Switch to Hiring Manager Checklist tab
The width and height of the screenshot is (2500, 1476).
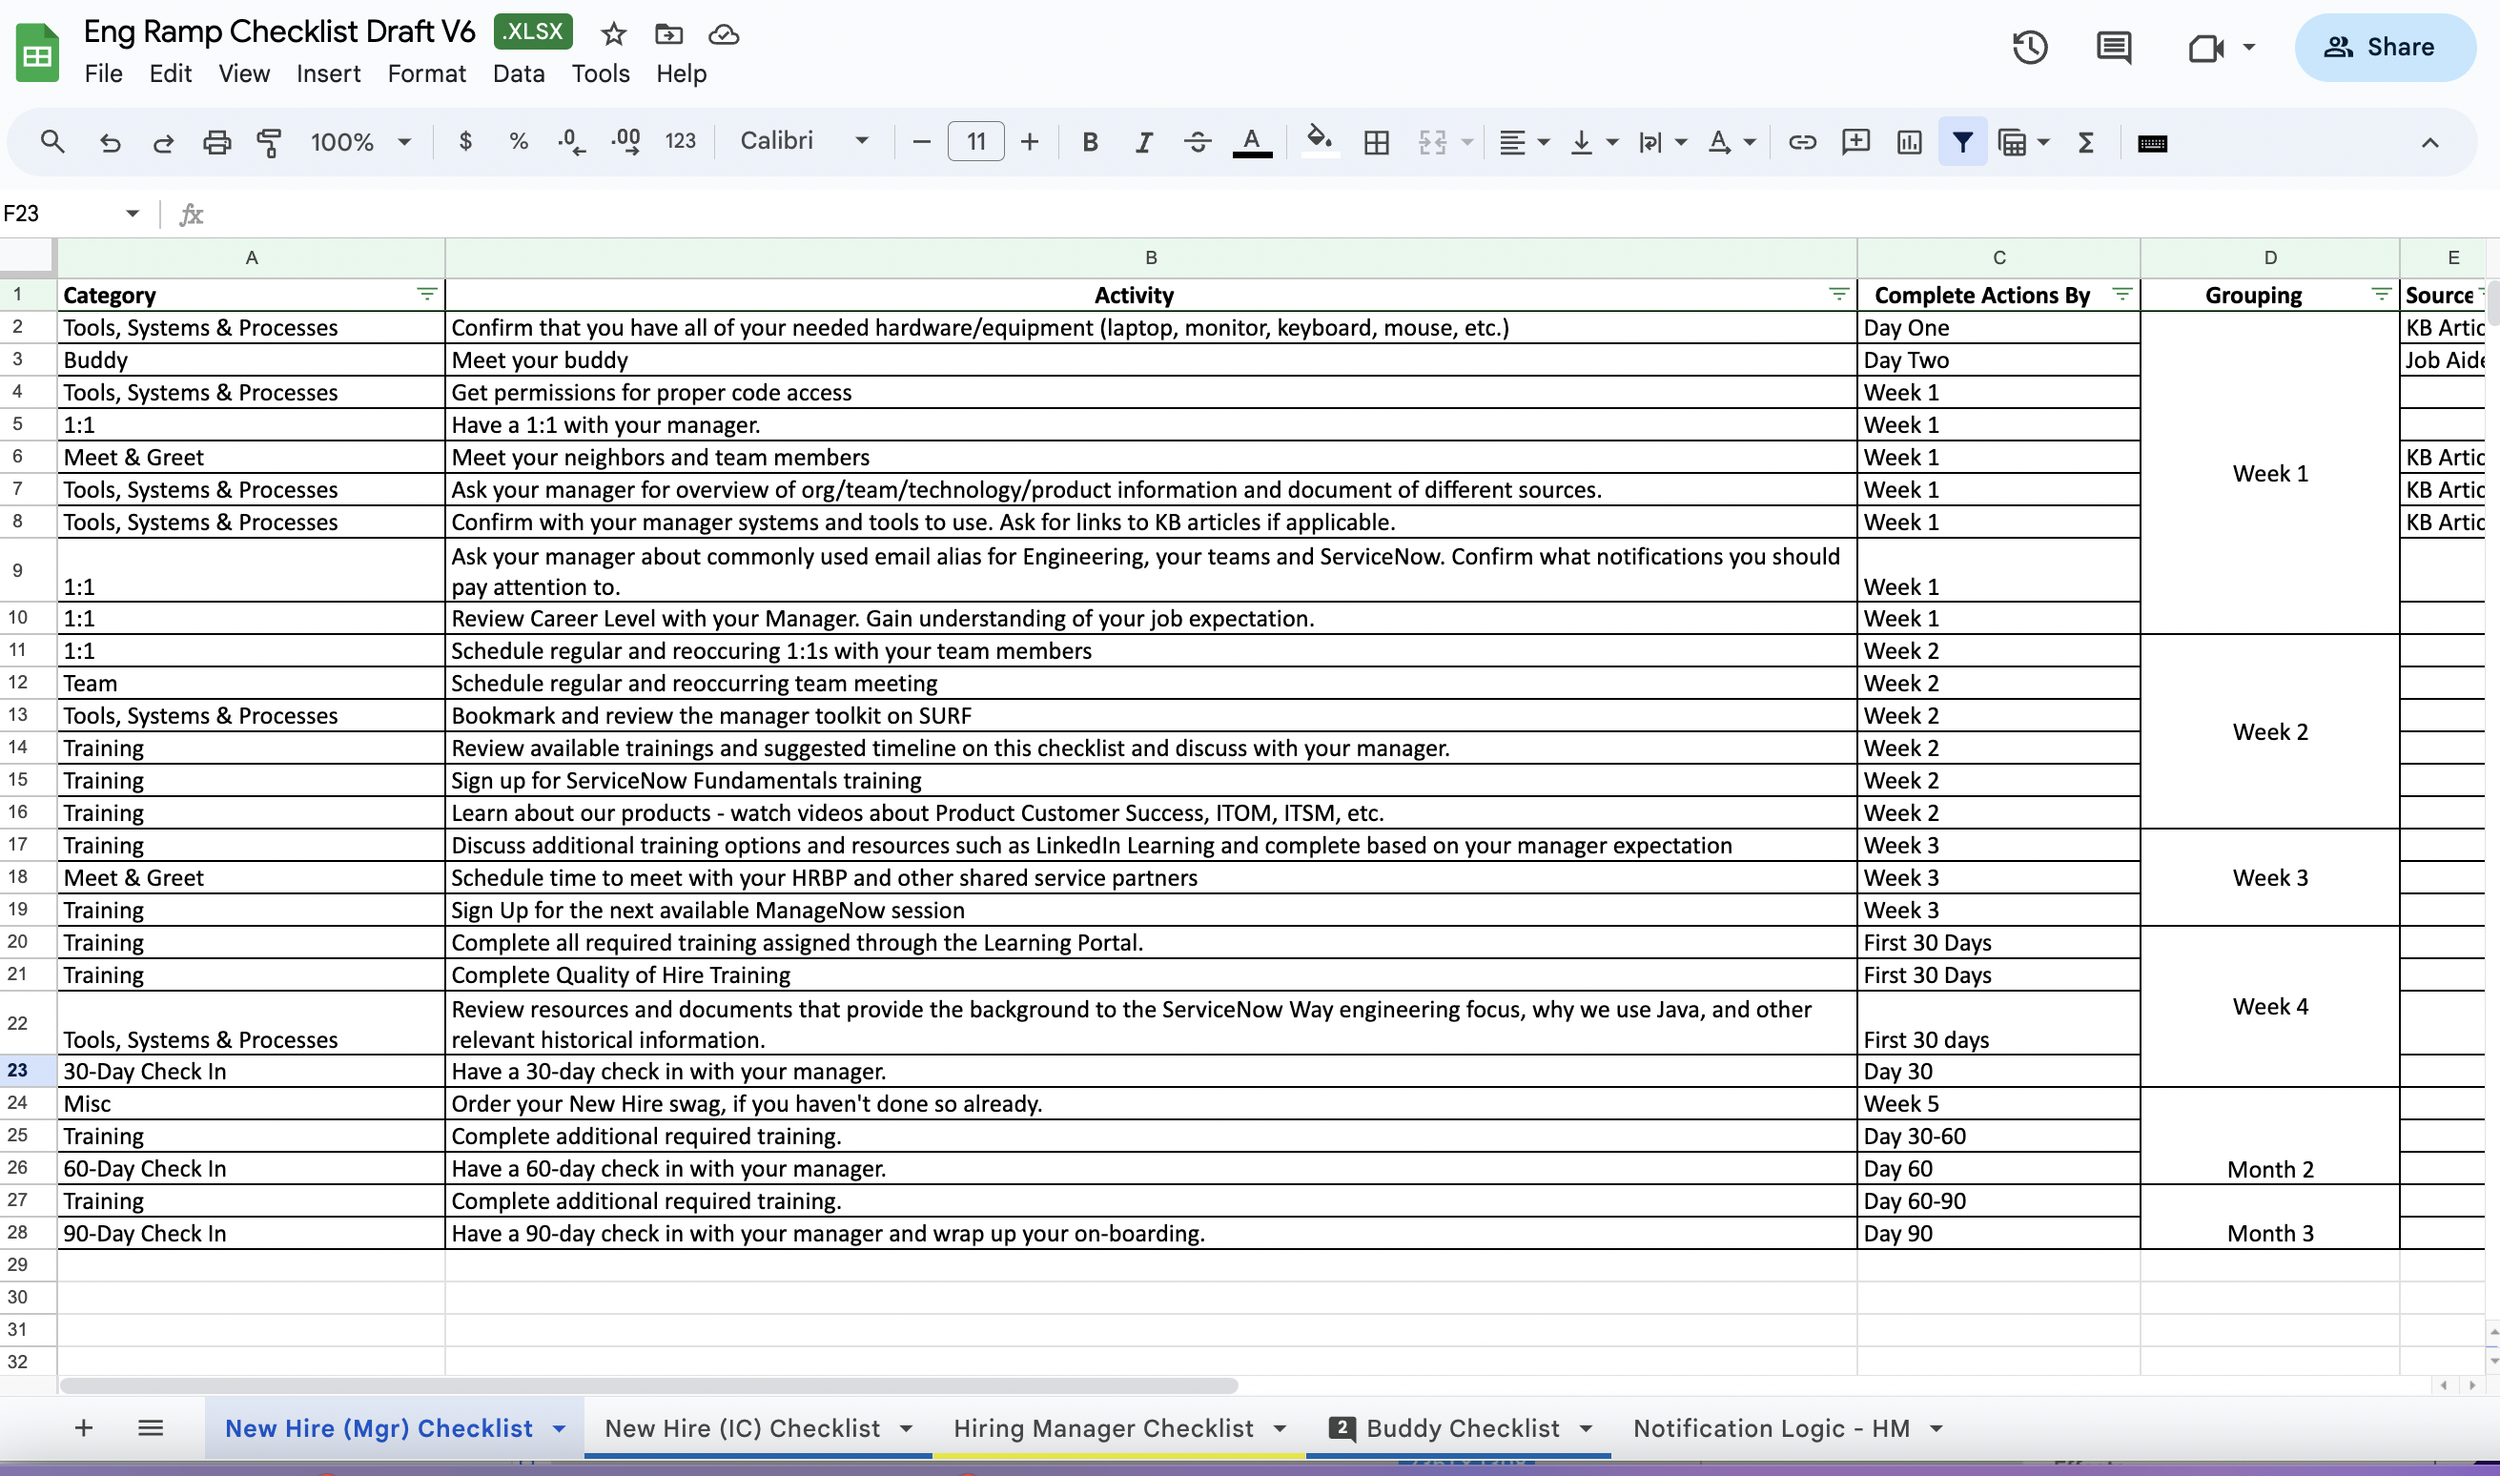pyautogui.click(x=1103, y=1428)
